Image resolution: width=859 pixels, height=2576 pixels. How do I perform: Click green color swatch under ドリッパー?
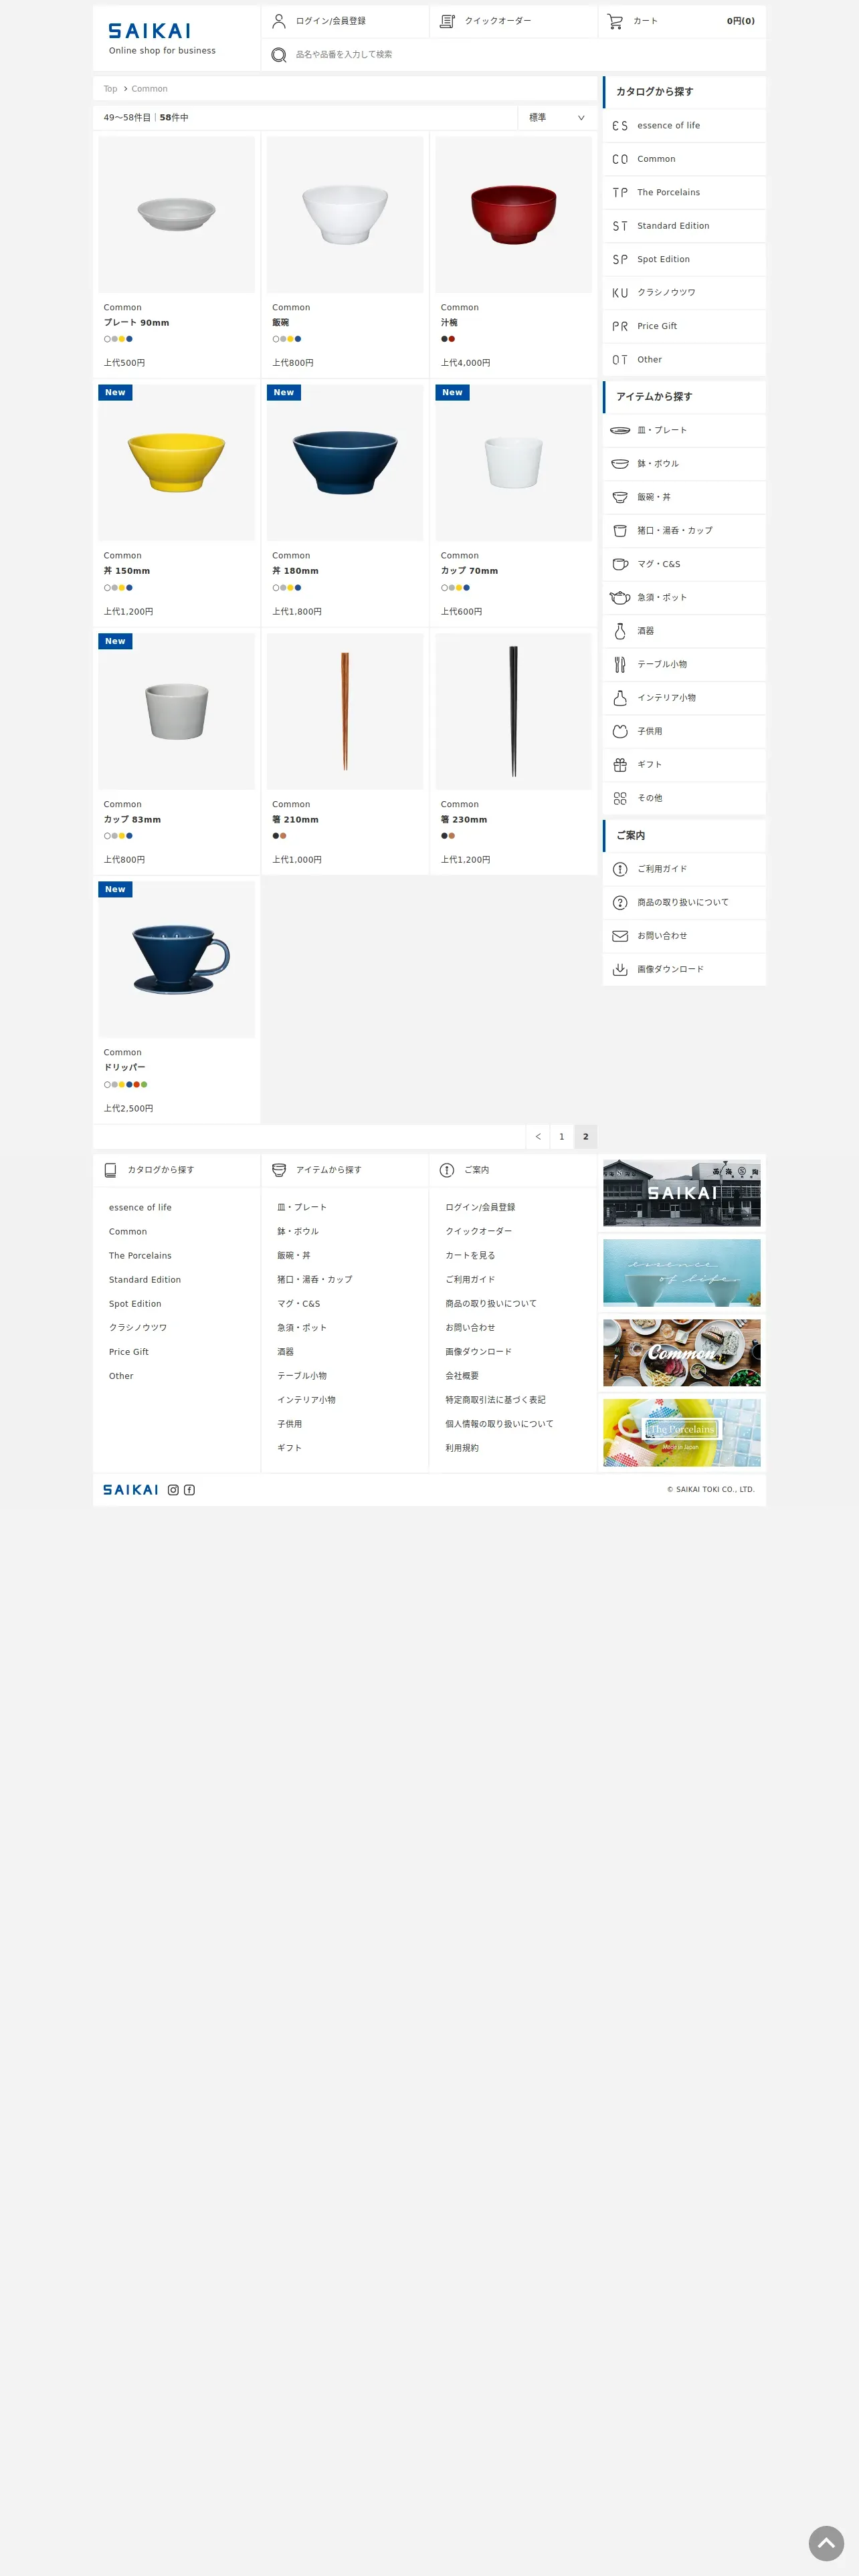[x=144, y=1085]
